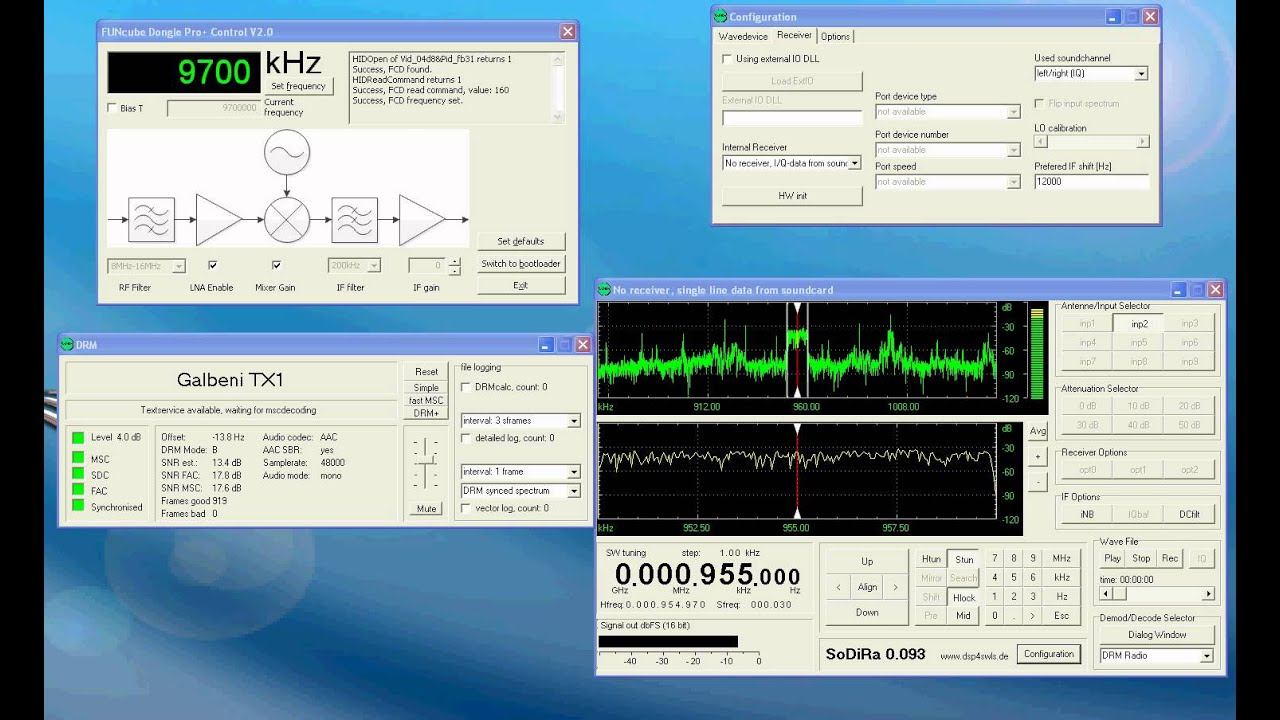Viewport: 1280px width, 720px height.
Task: Click Stop in the Wave File panel
Action: pos(1141,558)
